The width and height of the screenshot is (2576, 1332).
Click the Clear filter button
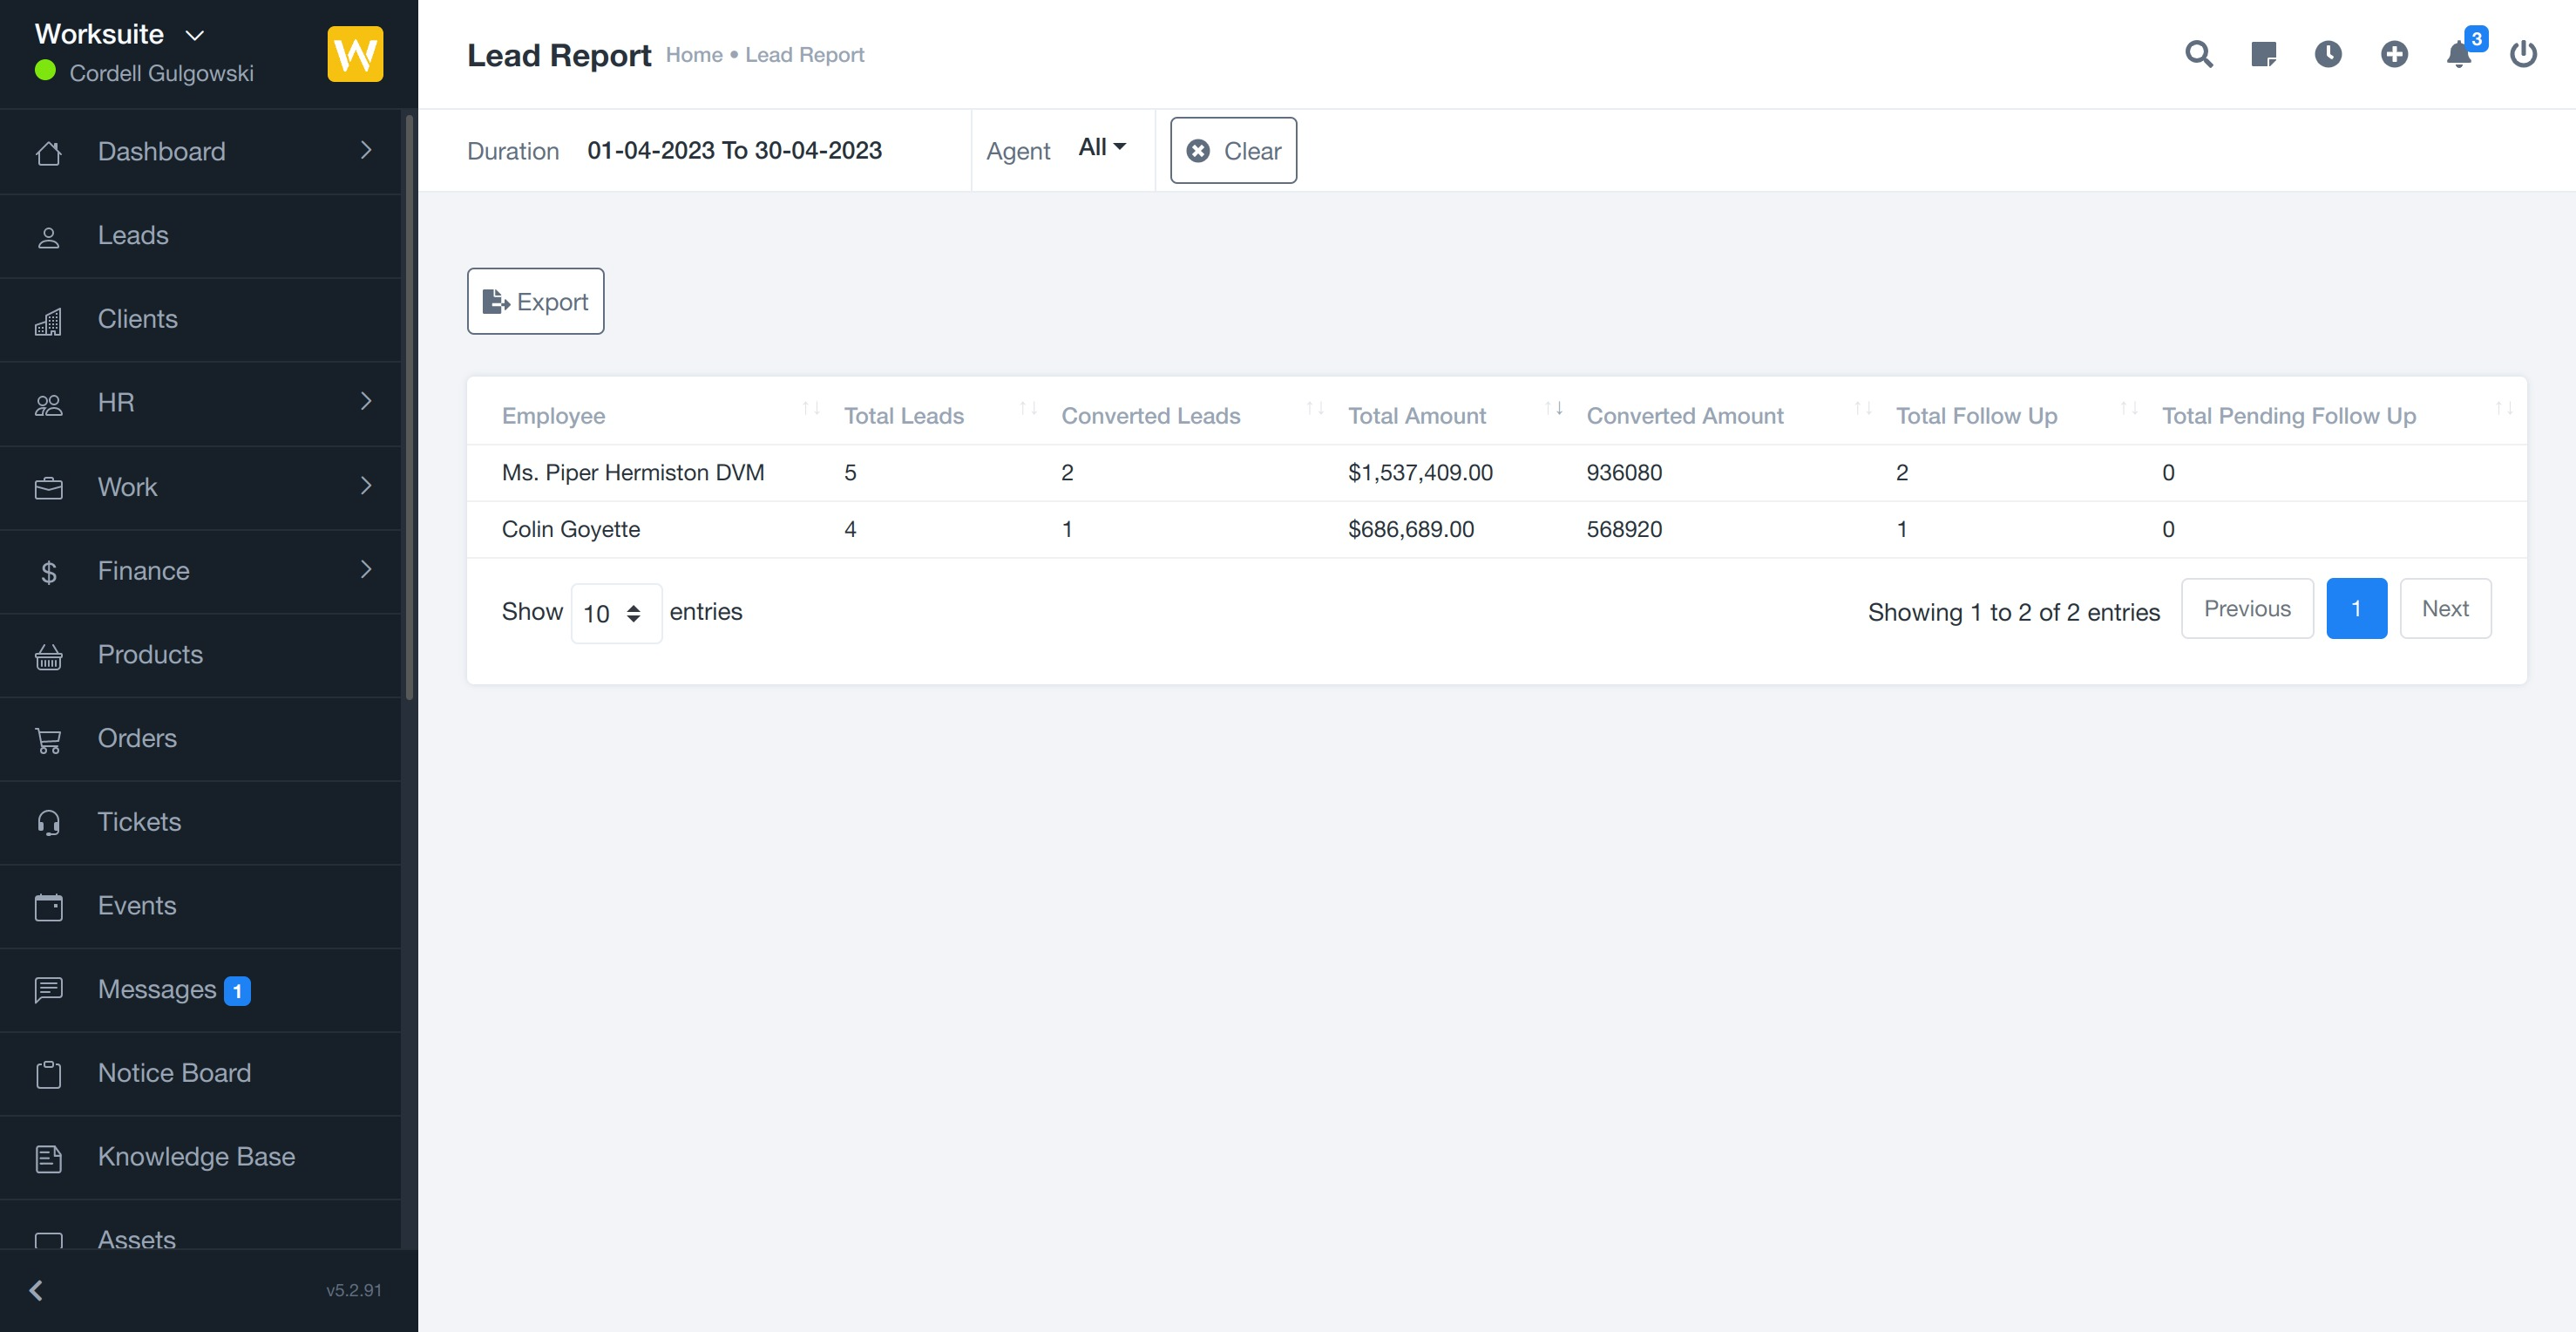(x=1233, y=151)
